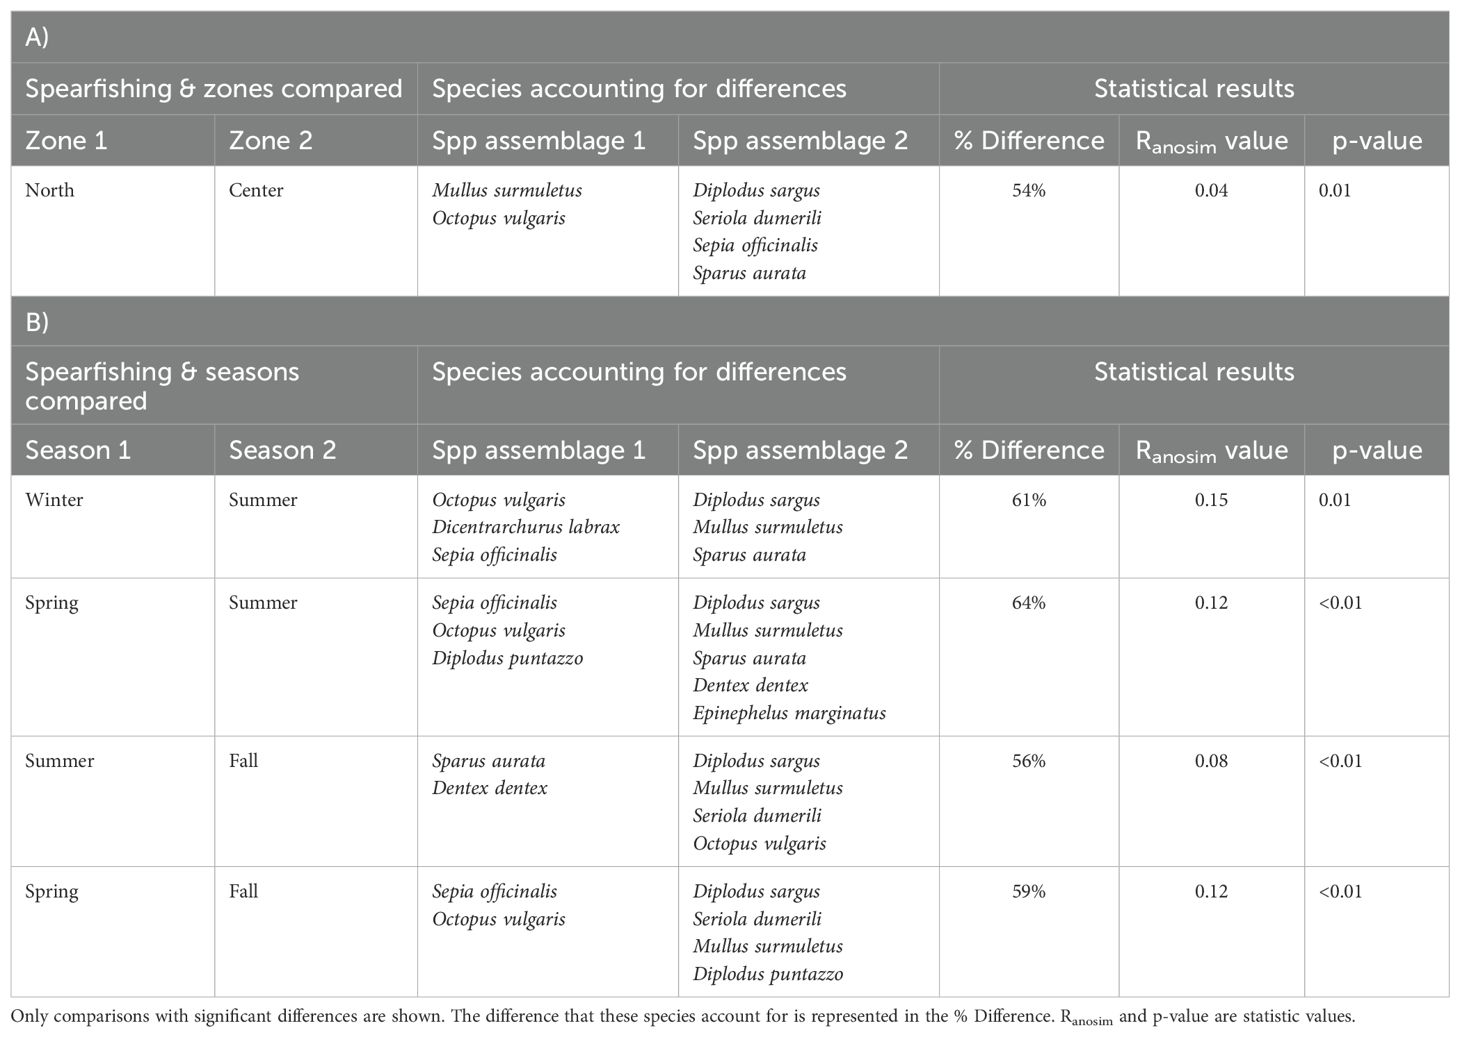Image resolution: width=1460 pixels, height=1037 pixels.
Task: Click the 'Season 1' column header
Action: point(78,450)
